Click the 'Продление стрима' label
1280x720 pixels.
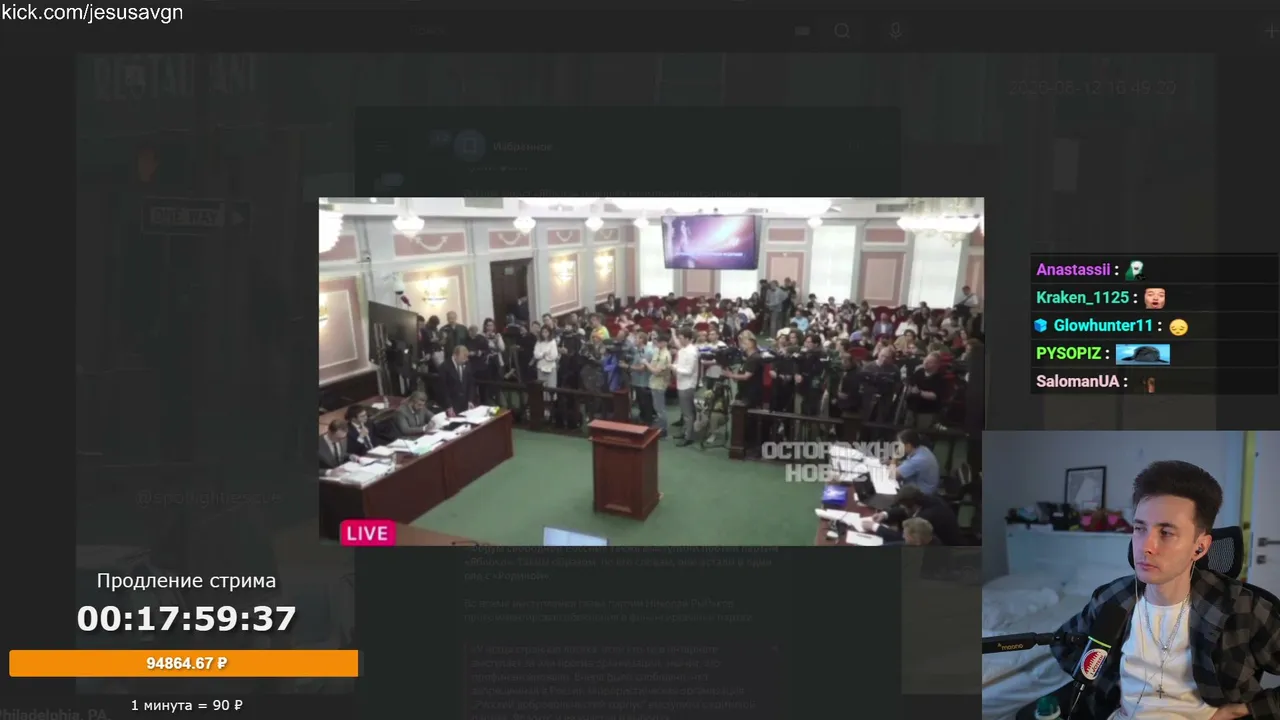186,581
